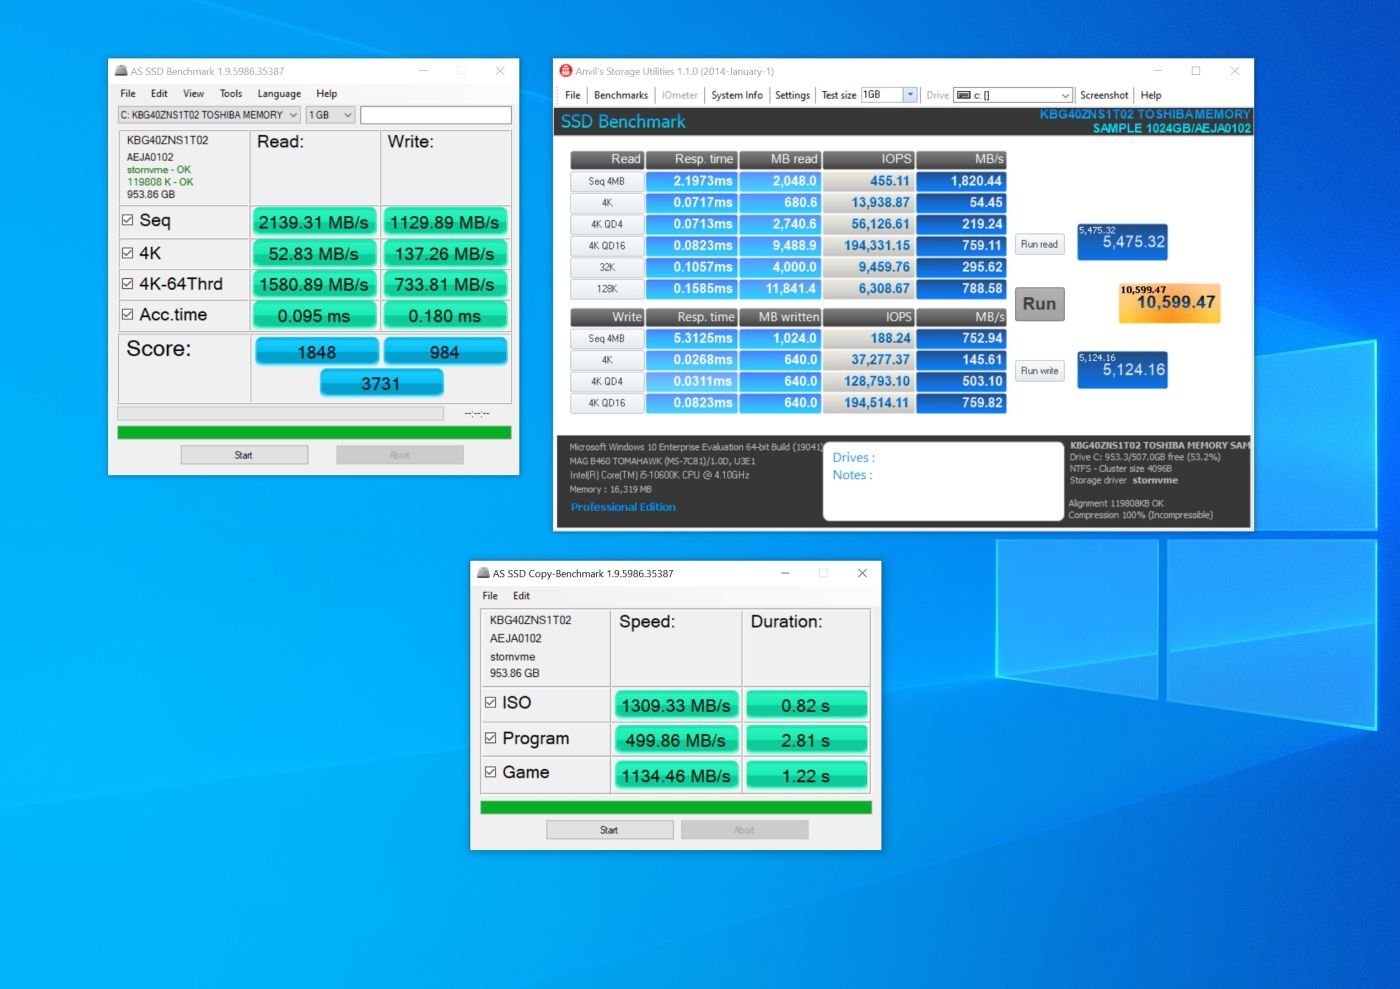Open the 1 GB size dropdown in AS SSD Benchmark
The width and height of the screenshot is (1400, 989).
330,115
